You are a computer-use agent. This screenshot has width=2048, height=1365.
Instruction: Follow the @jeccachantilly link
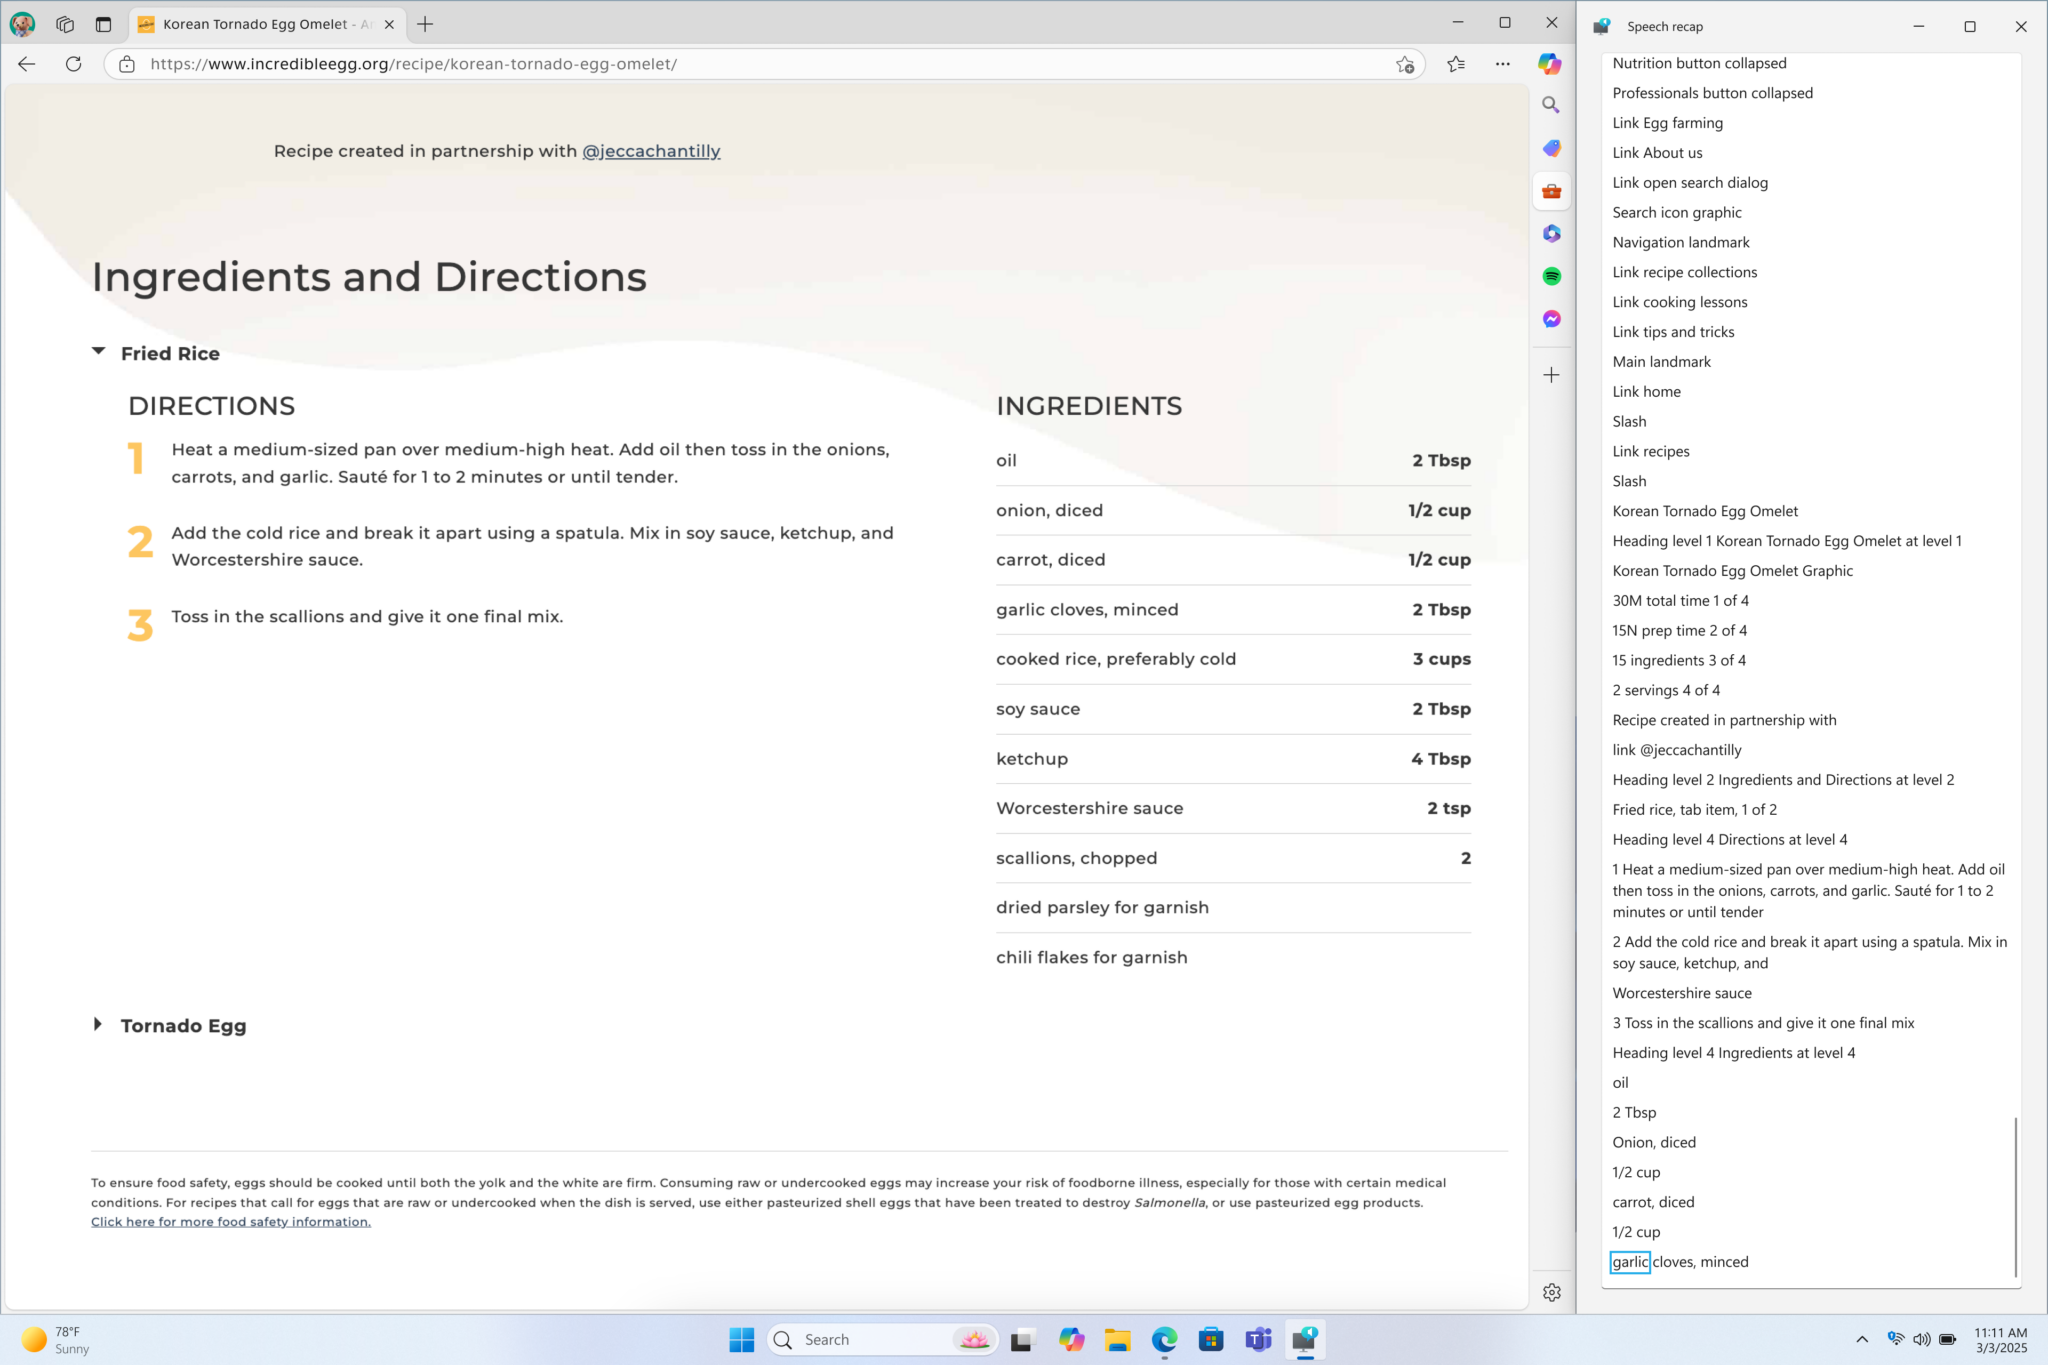(x=651, y=151)
